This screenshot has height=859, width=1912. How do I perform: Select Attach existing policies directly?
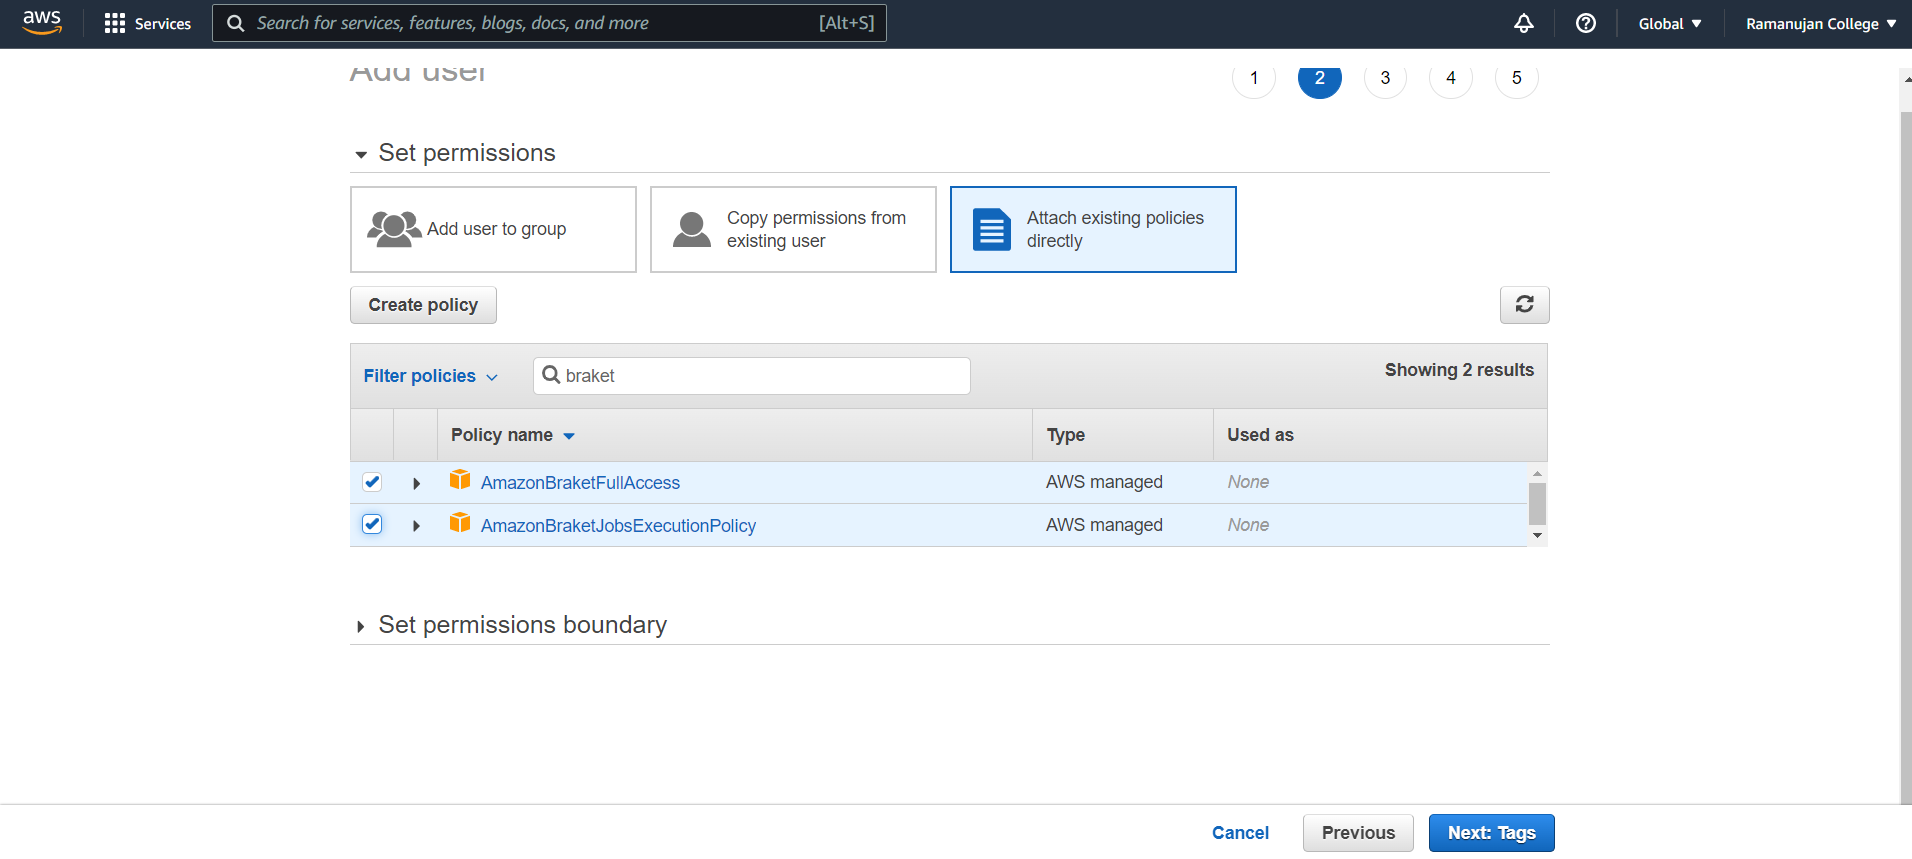click(x=1093, y=229)
